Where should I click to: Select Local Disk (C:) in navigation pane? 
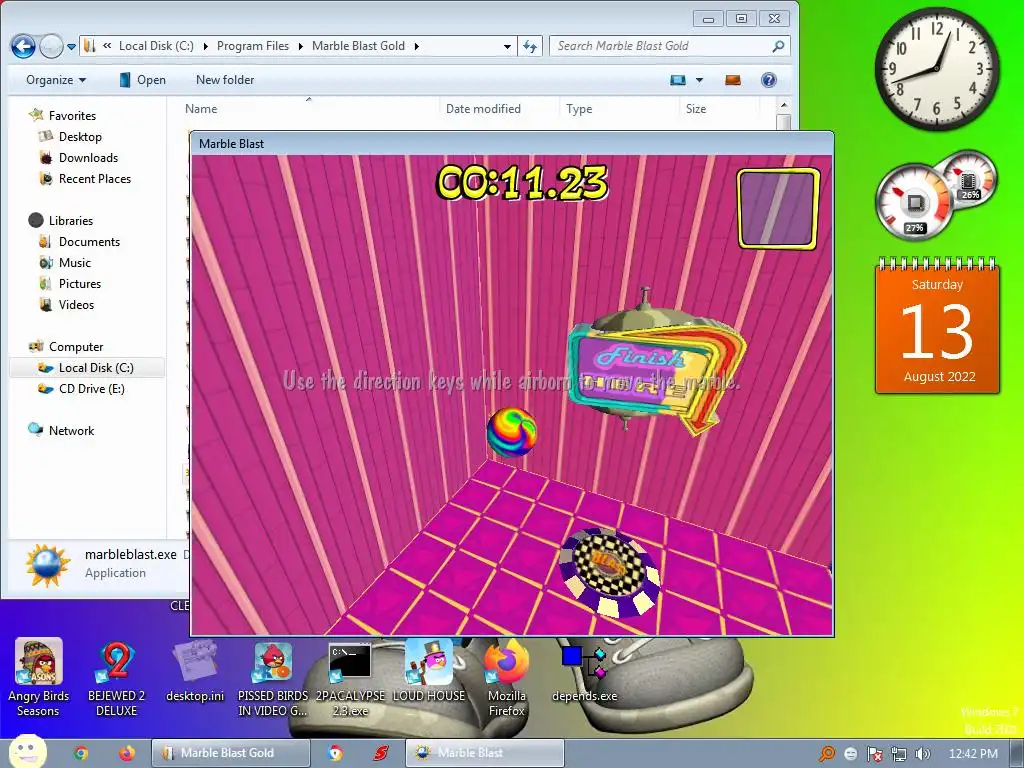tap(88, 367)
